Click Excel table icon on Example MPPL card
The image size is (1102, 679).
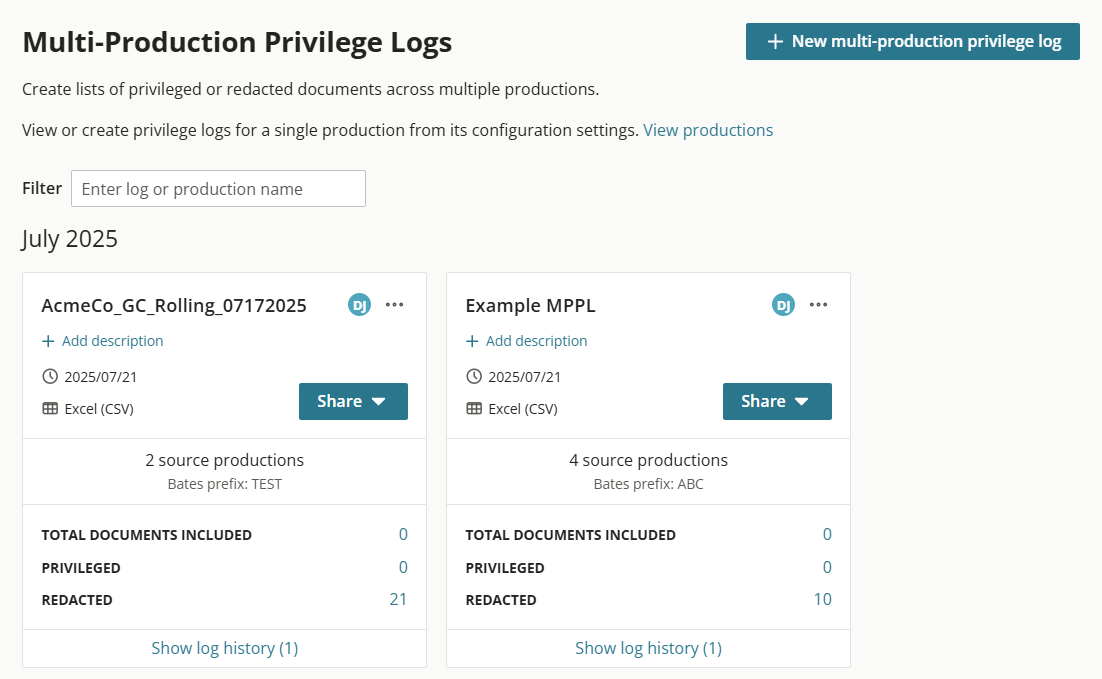(x=474, y=409)
